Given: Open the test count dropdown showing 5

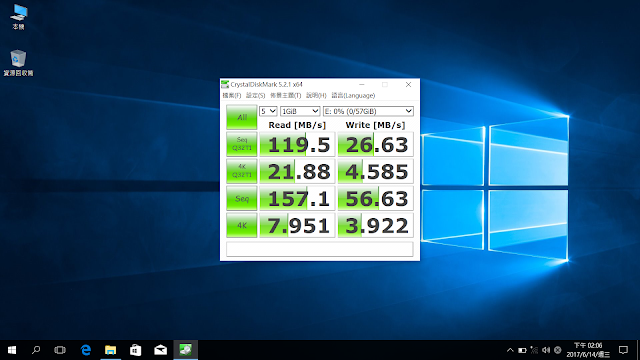Looking at the screenshot, I should pos(268,111).
